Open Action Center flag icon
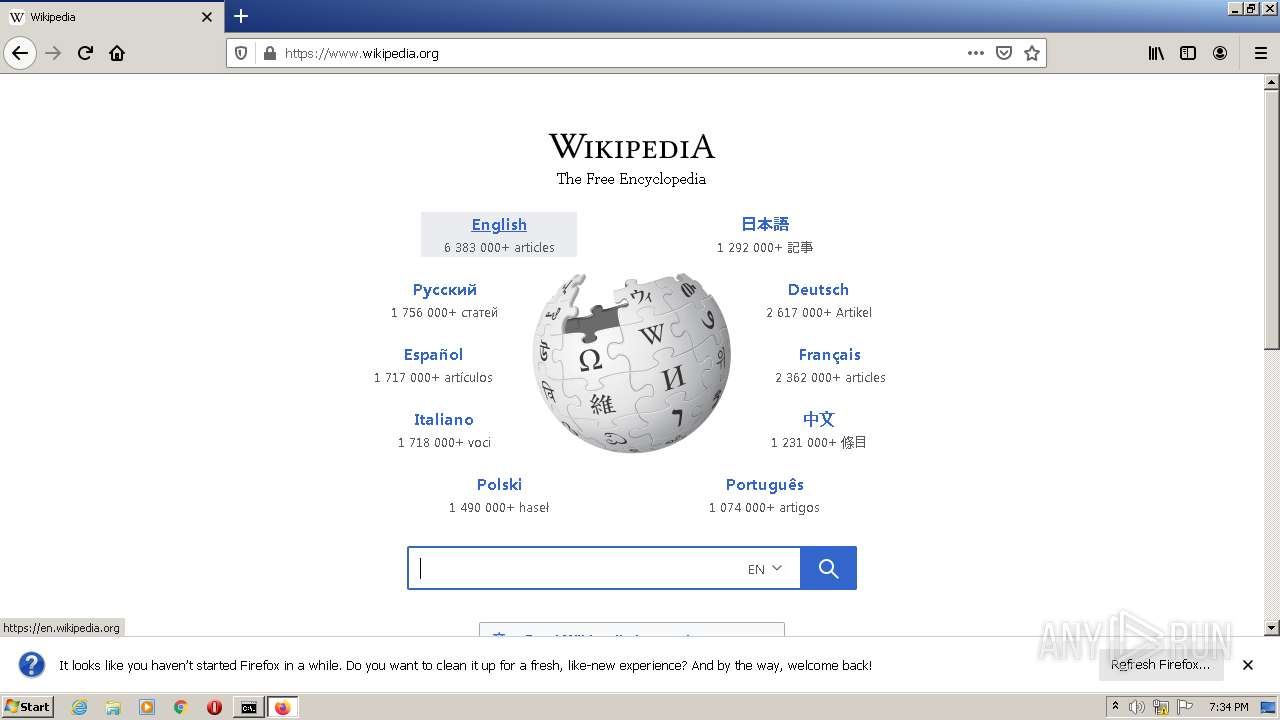This screenshot has width=1280, height=720. tap(1185, 707)
